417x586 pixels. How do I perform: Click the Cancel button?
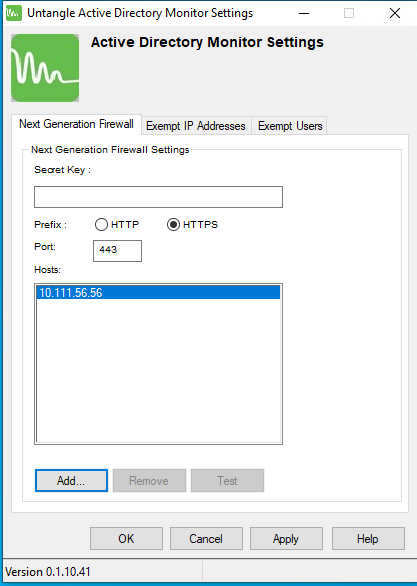point(206,539)
